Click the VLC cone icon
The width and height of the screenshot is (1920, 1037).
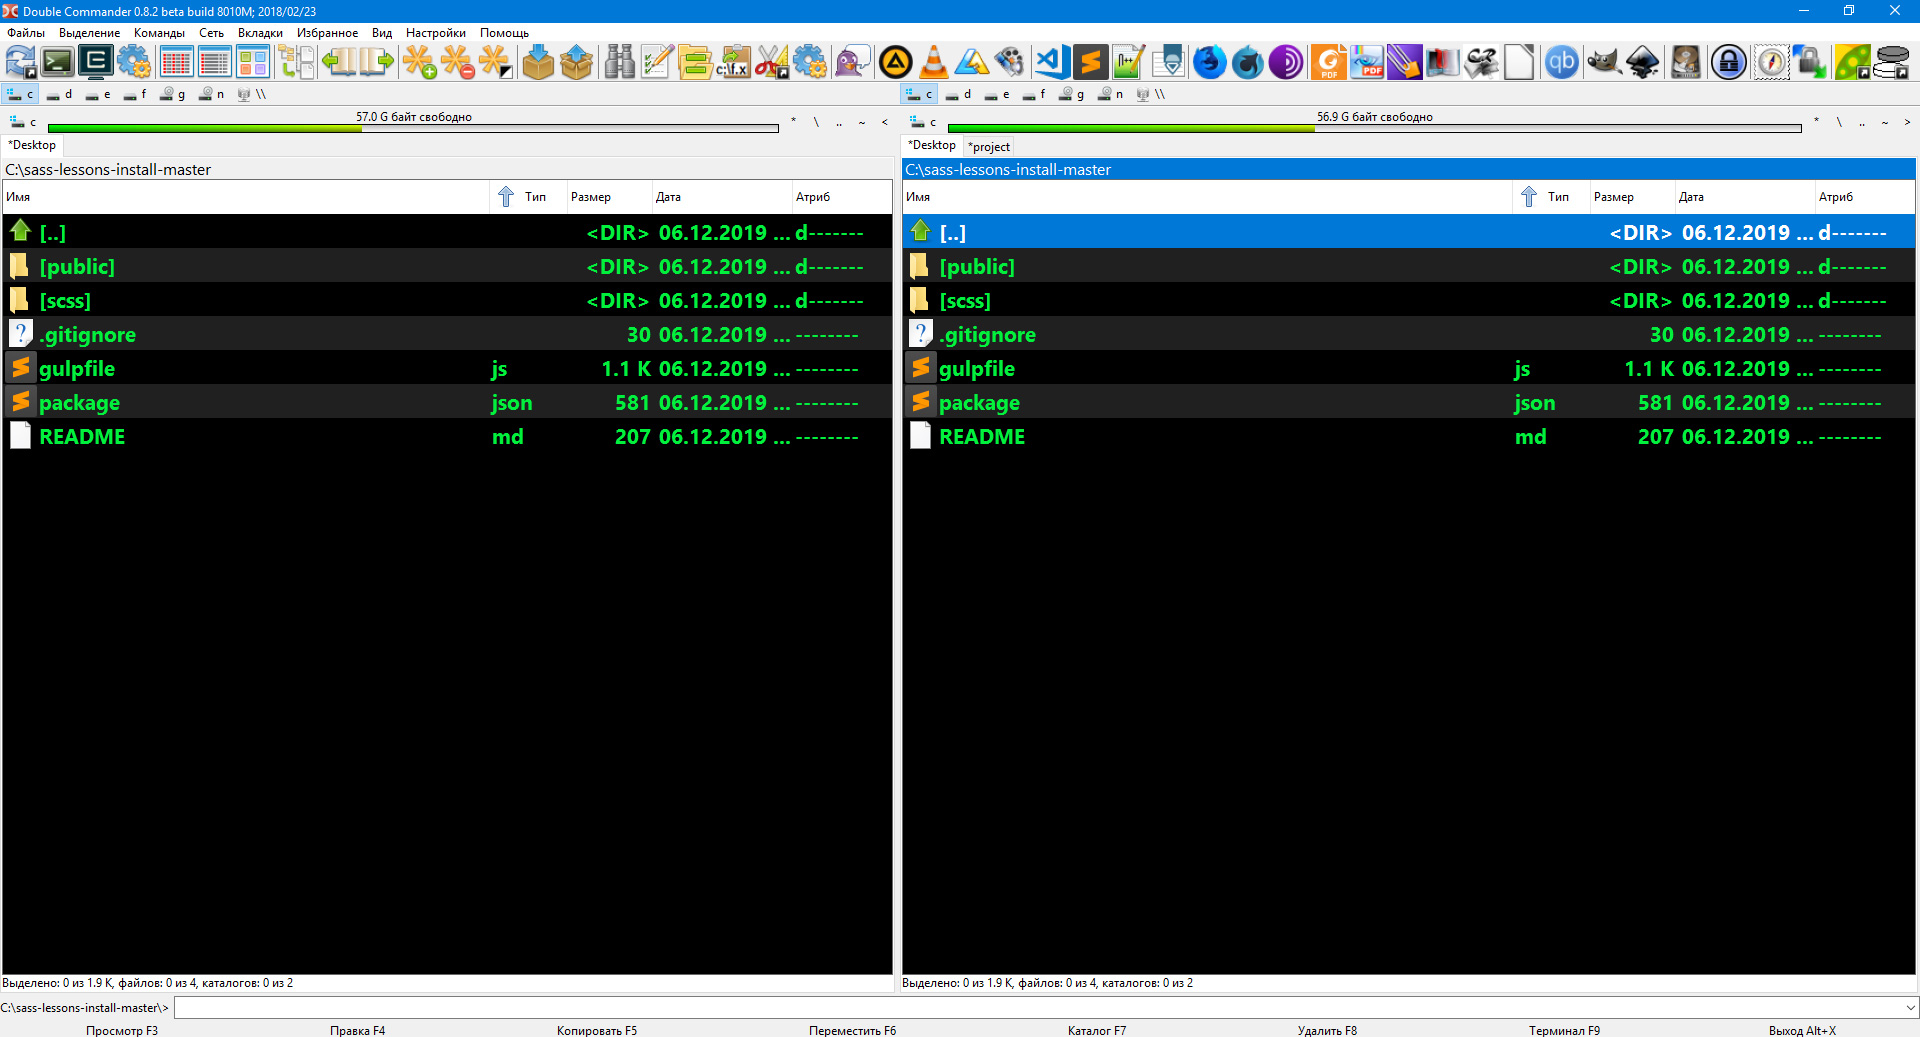tap(933, 62)
